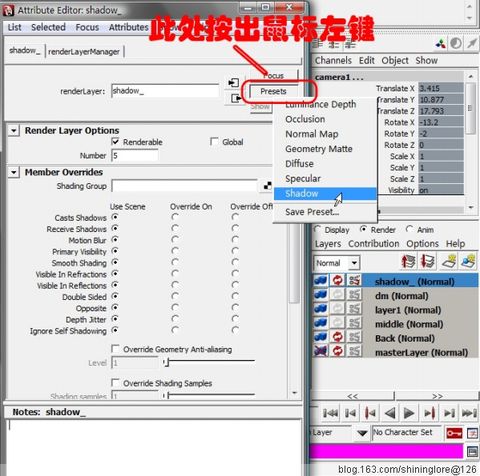This screenshot has height=476, width=480.
Task: Select the Anim layer radio button
Action: pos(410,229)
